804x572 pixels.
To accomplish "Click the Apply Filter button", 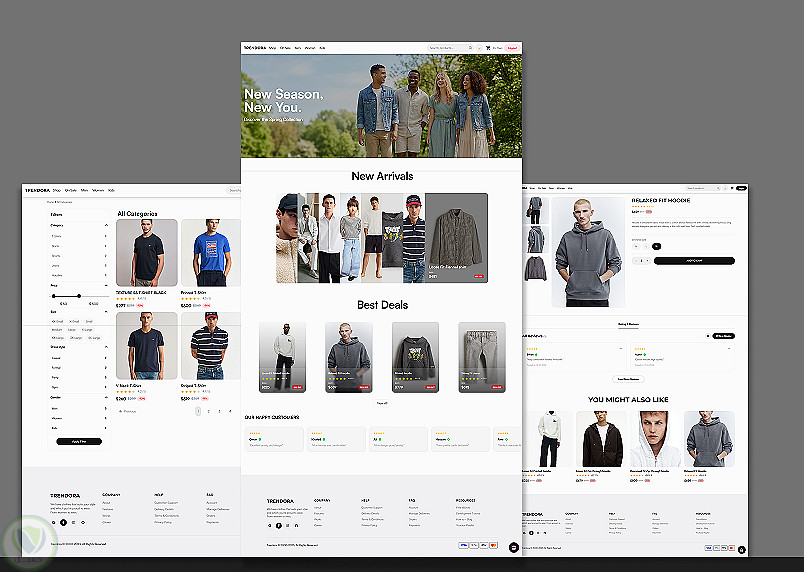I will point(79,441).
